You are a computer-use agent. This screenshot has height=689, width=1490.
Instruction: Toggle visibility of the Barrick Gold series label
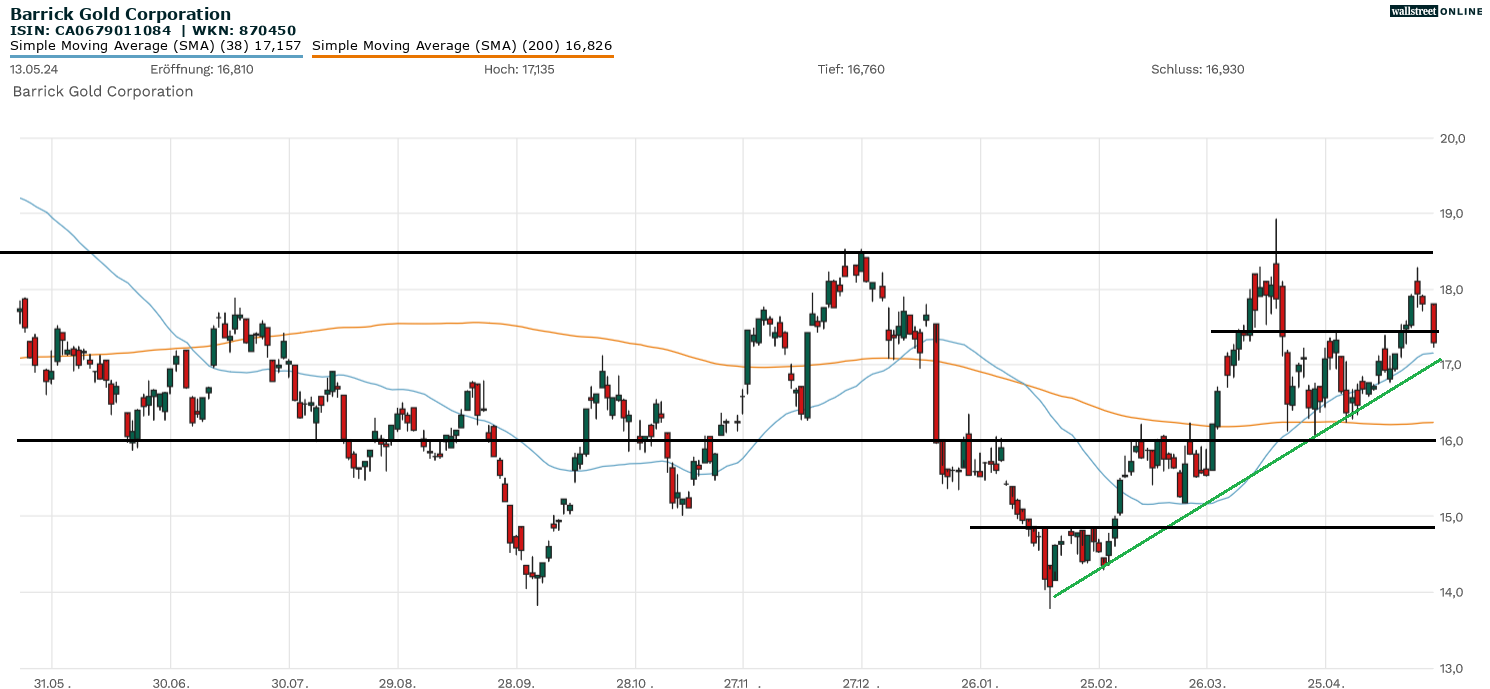coord(103,91)
